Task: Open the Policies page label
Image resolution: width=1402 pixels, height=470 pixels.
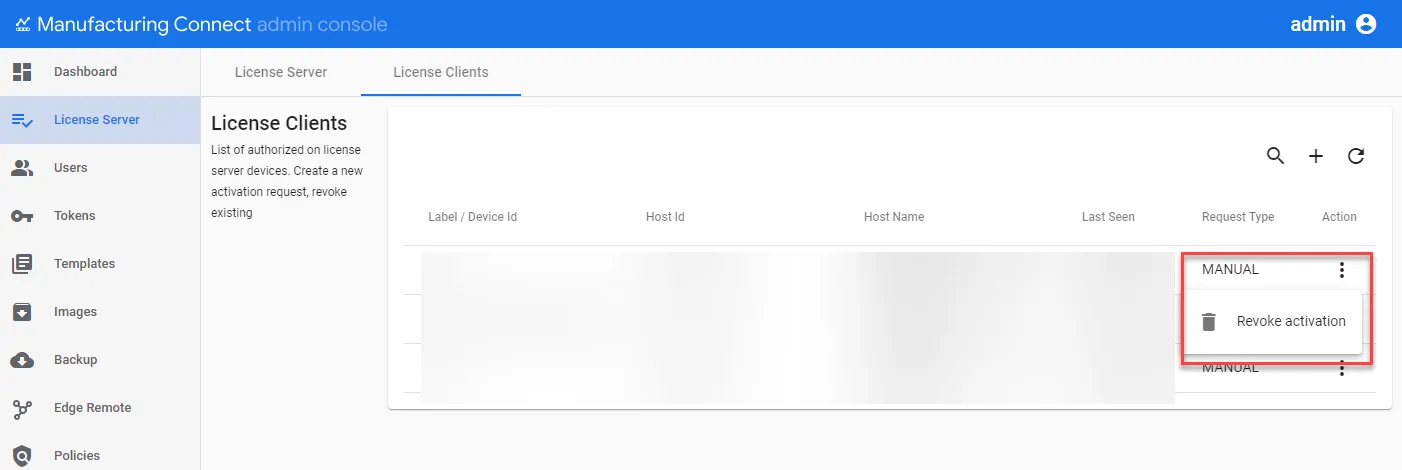Action: pyautogui.click(x=77, y=456)
